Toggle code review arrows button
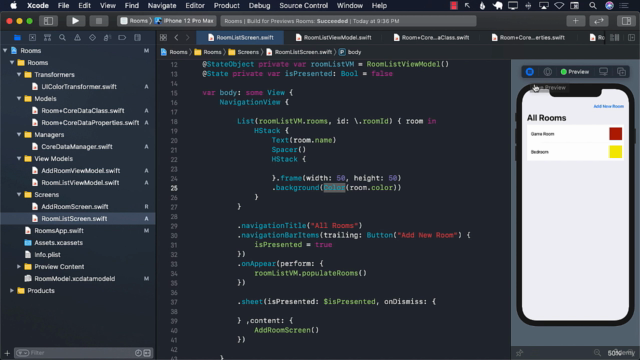 pos(599,21)
